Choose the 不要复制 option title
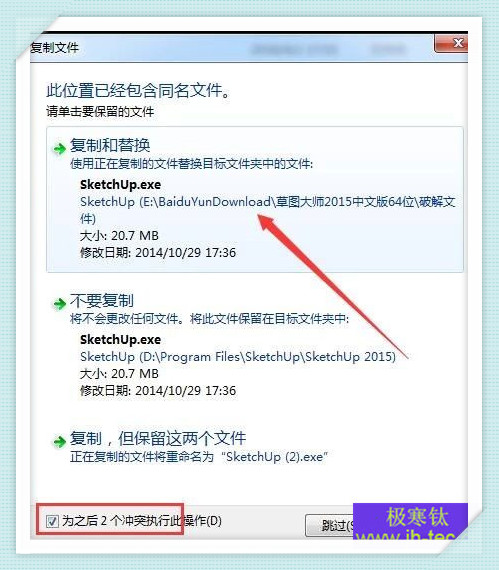The width and height of the screenshot is (499, 570). point(102,301)
